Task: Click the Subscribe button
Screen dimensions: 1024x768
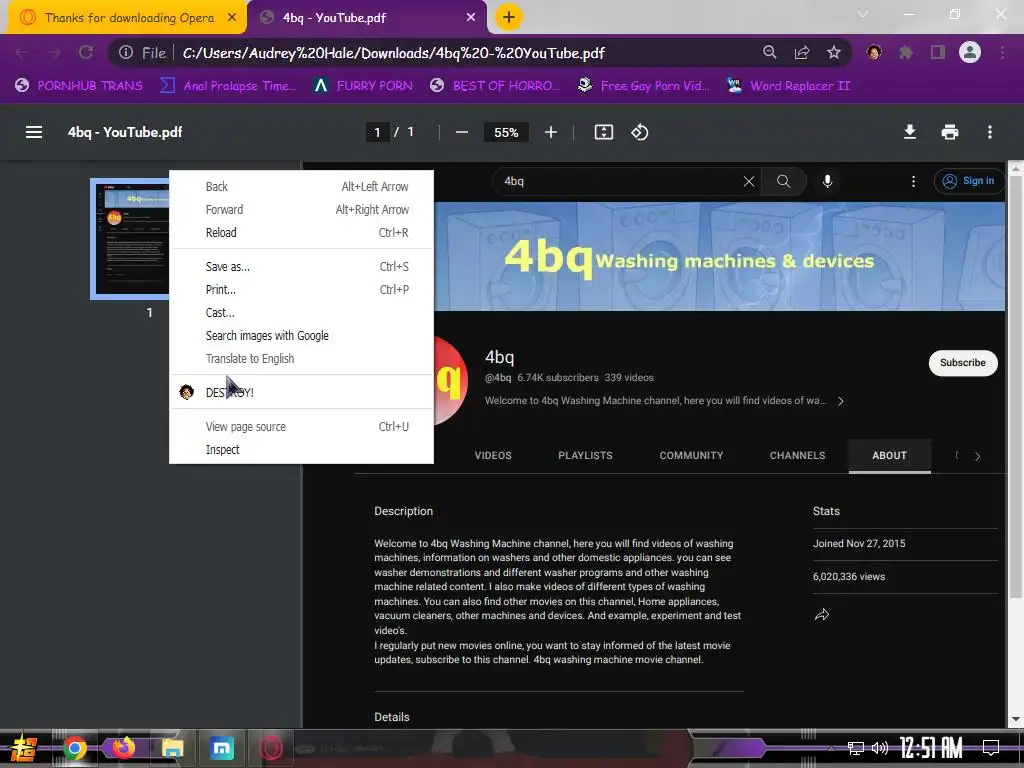Action: tap(963, 362)
